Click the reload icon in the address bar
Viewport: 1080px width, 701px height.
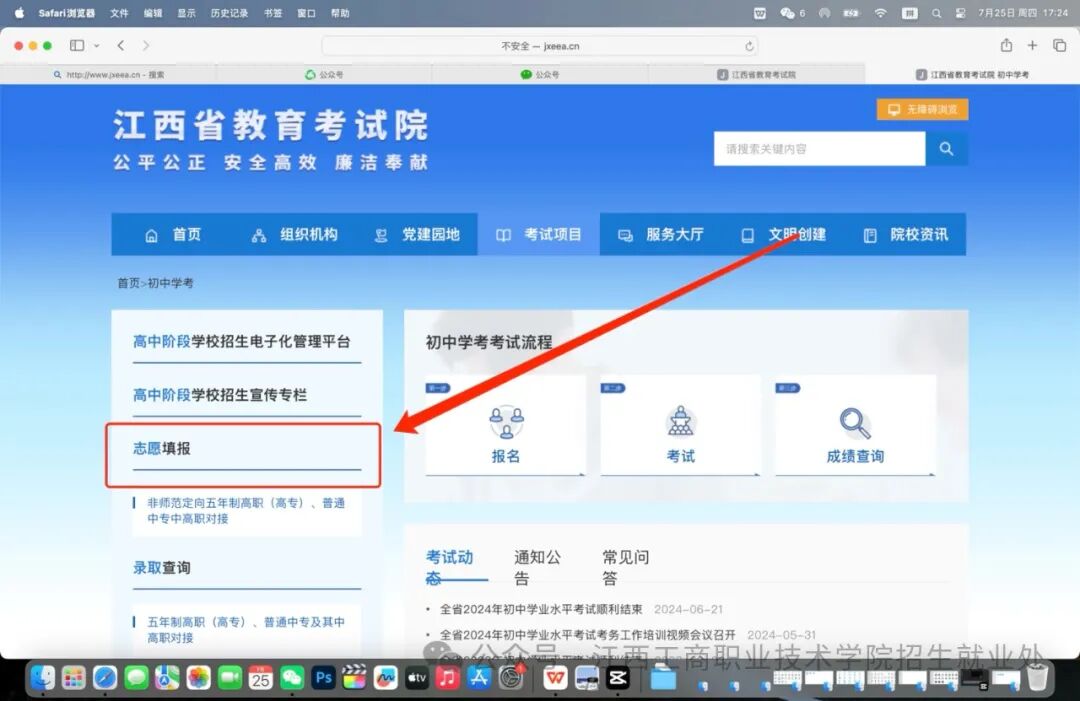pyautogui.click(x=751, y=45)
